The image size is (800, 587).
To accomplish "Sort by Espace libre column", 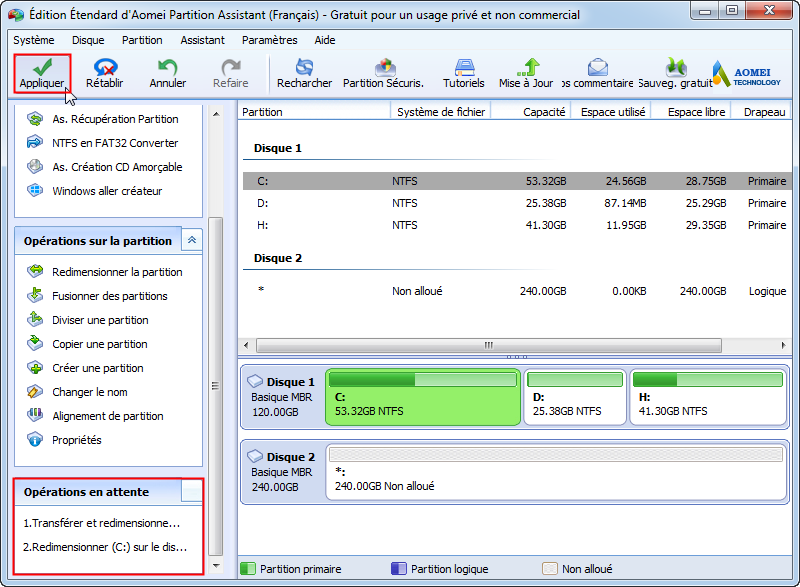I will [x=691, y=112].
